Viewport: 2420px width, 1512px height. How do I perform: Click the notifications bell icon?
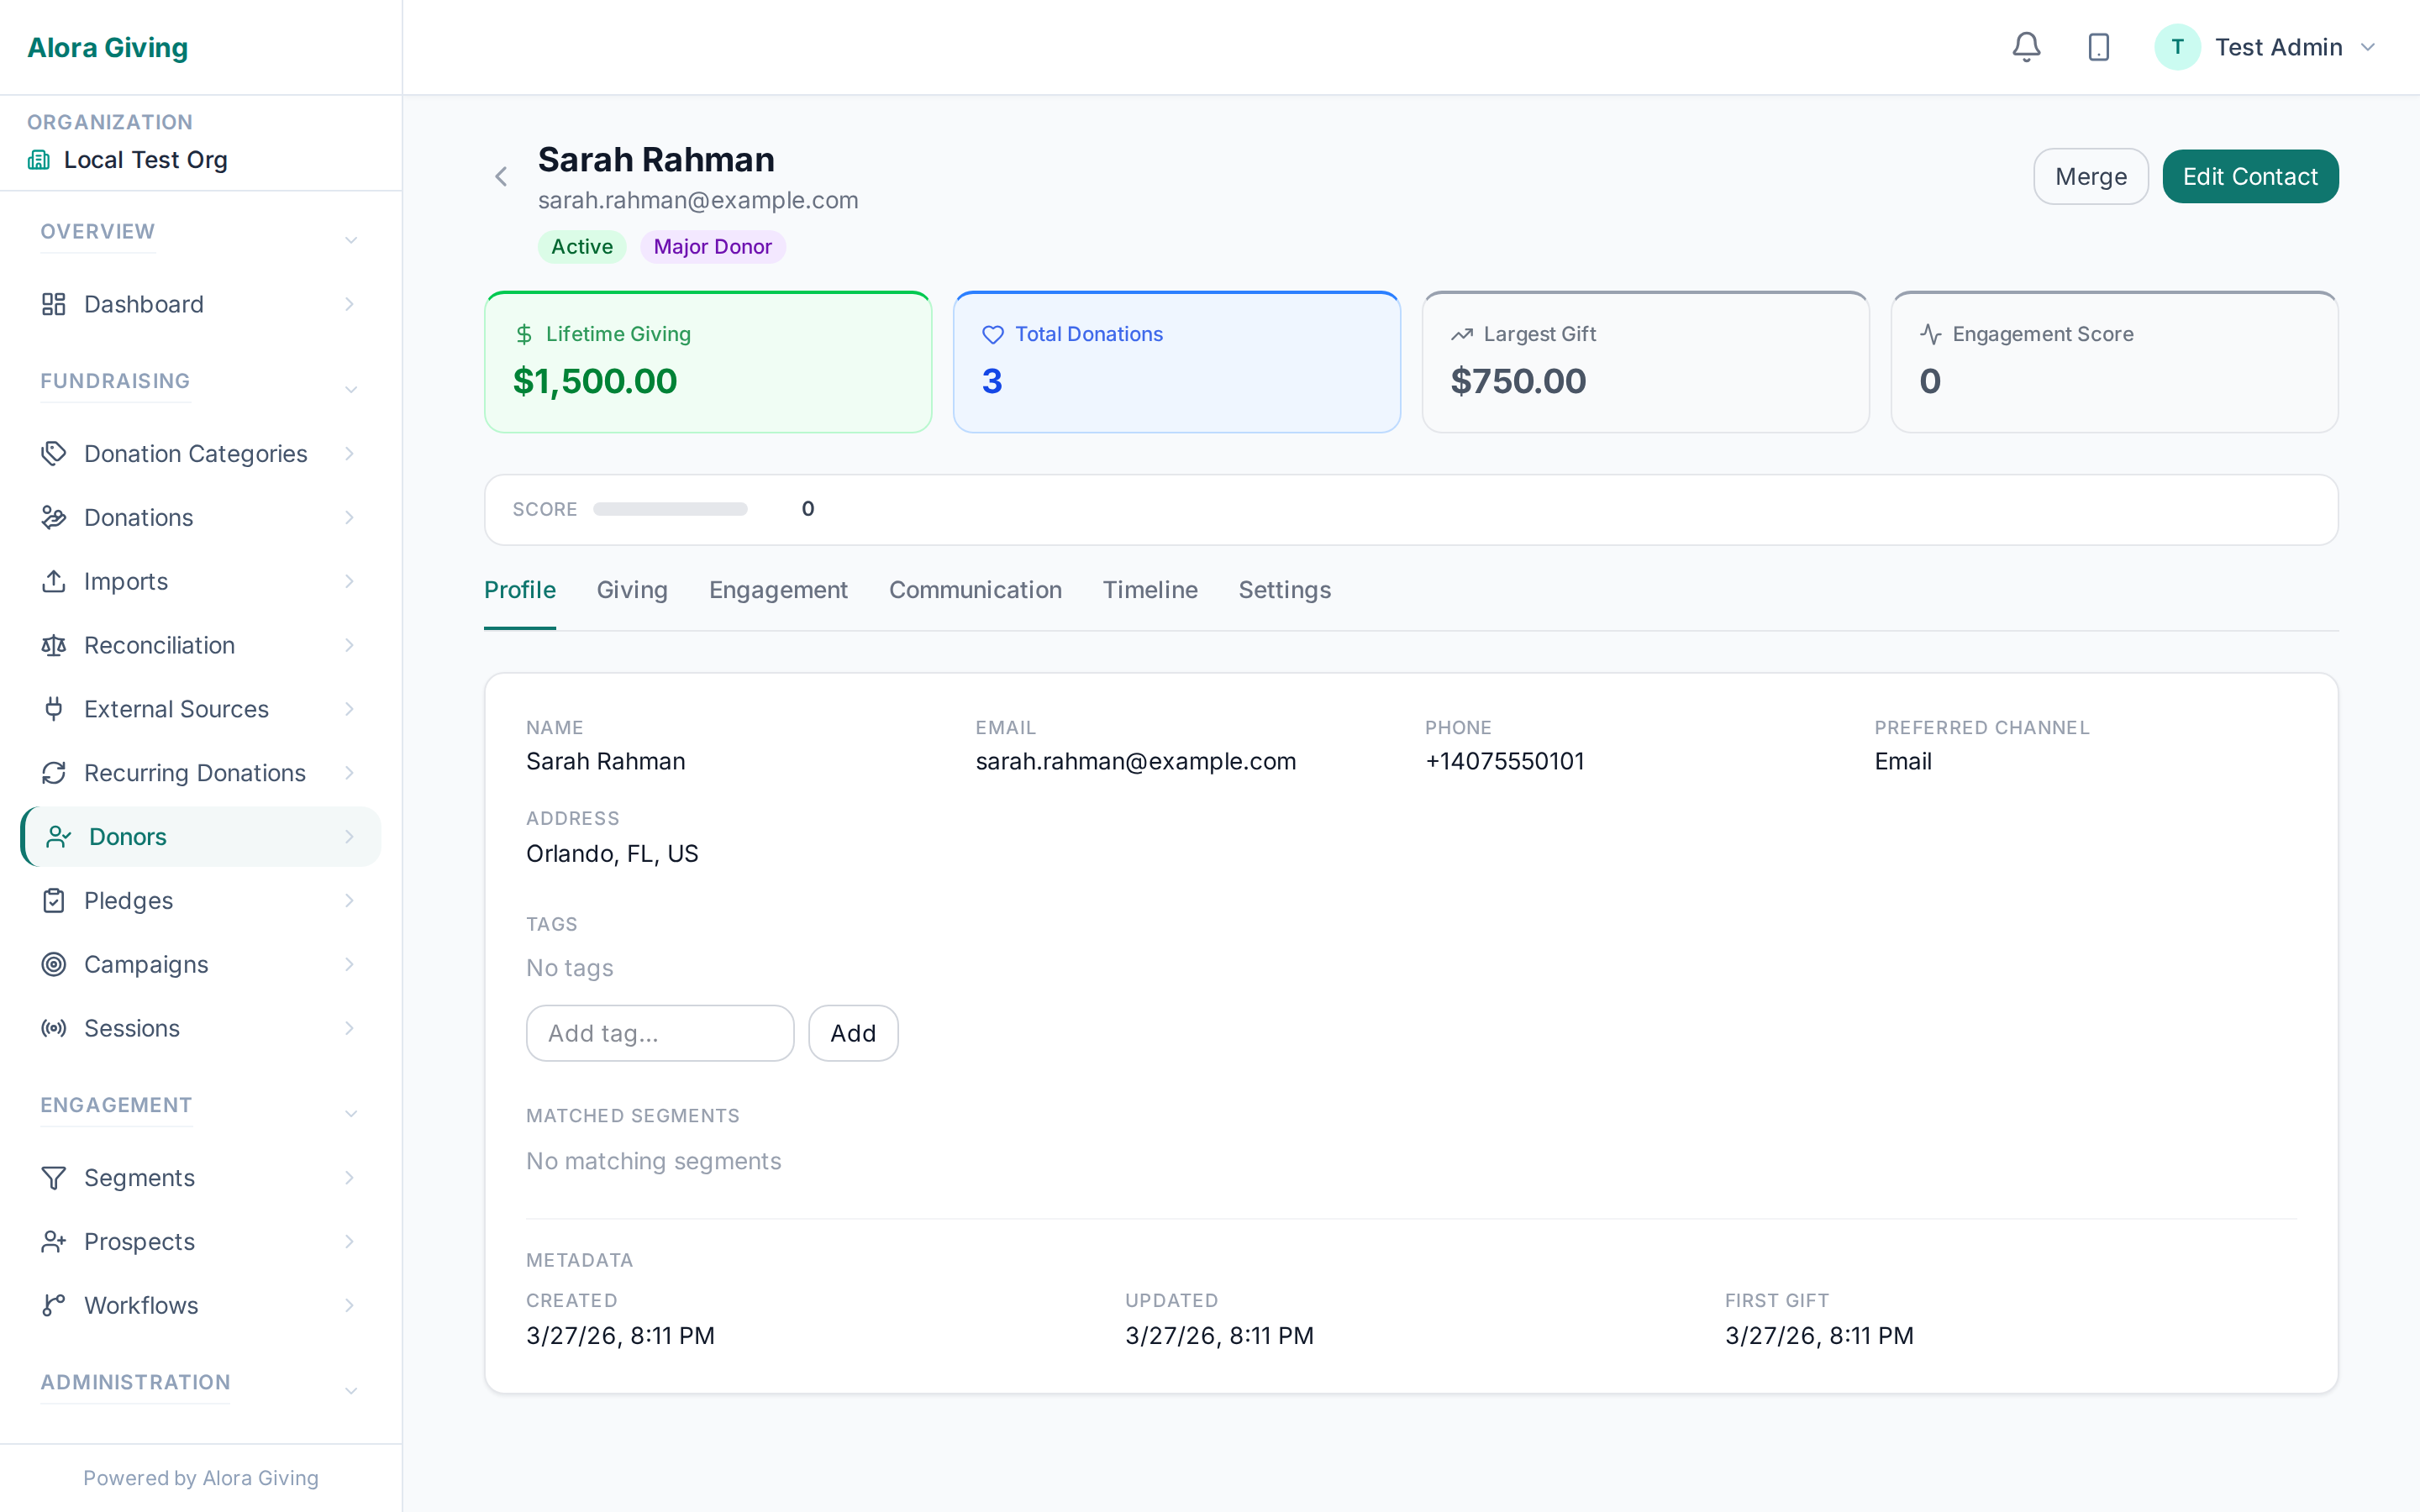(x=2026, y=47)
